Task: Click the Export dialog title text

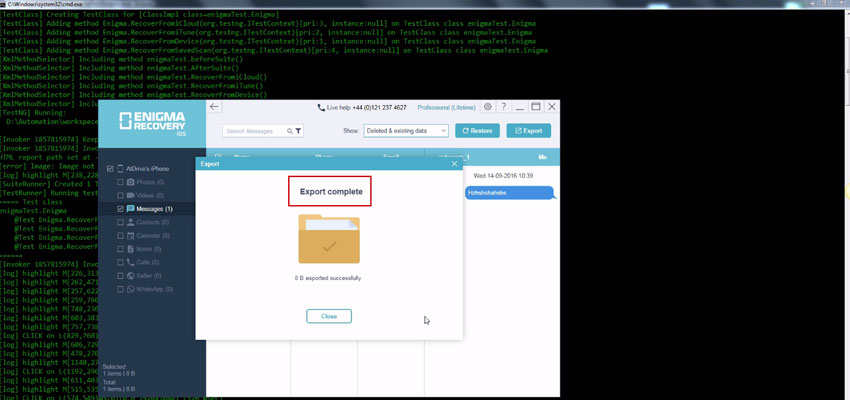Action: 210,164
